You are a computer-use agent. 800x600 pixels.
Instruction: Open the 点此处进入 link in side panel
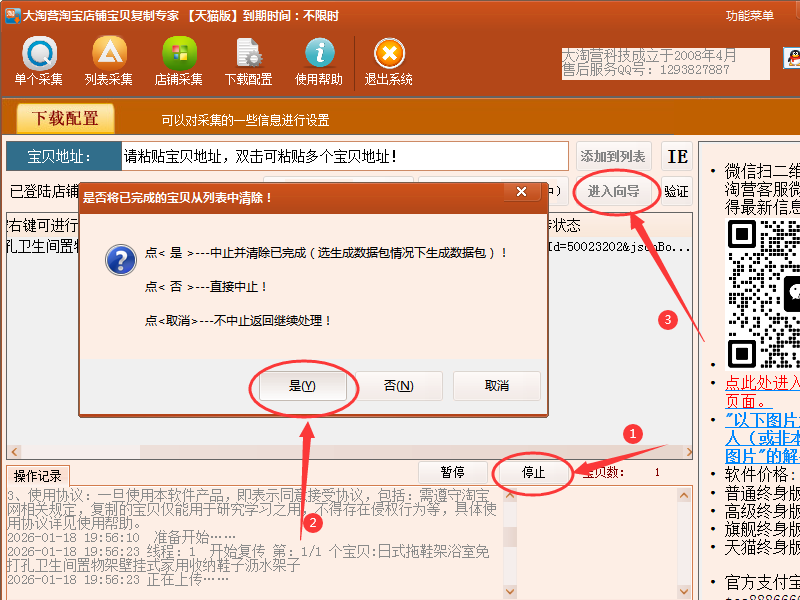point(762,382)
